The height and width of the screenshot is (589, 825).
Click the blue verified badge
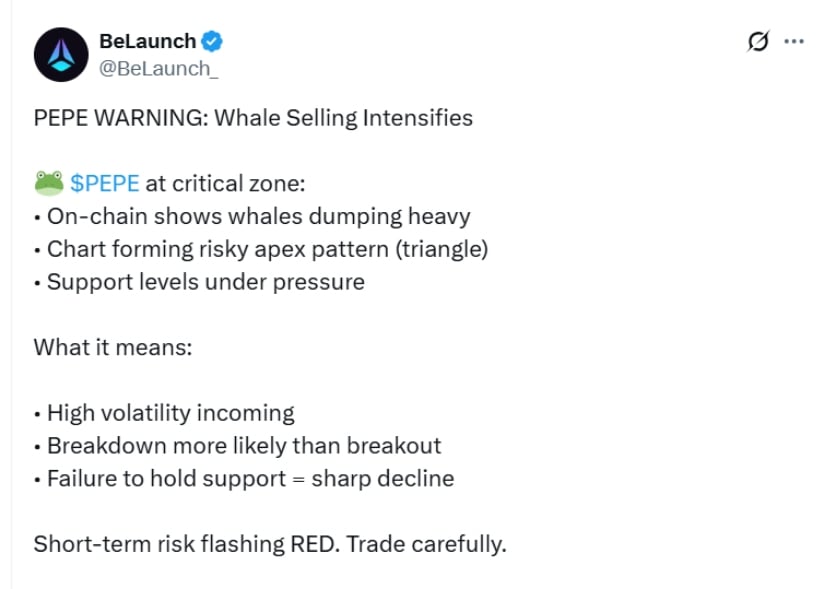click(x=213, y=42)
